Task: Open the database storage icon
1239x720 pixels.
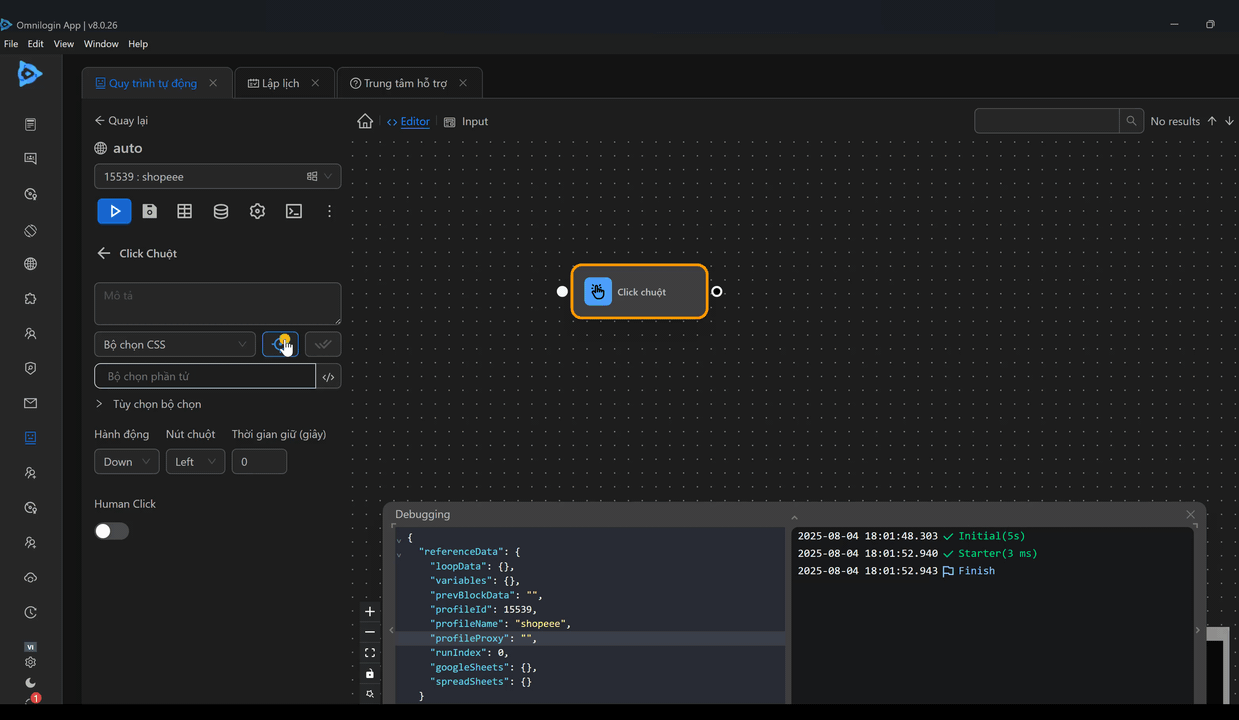Action: click(221, 211)
